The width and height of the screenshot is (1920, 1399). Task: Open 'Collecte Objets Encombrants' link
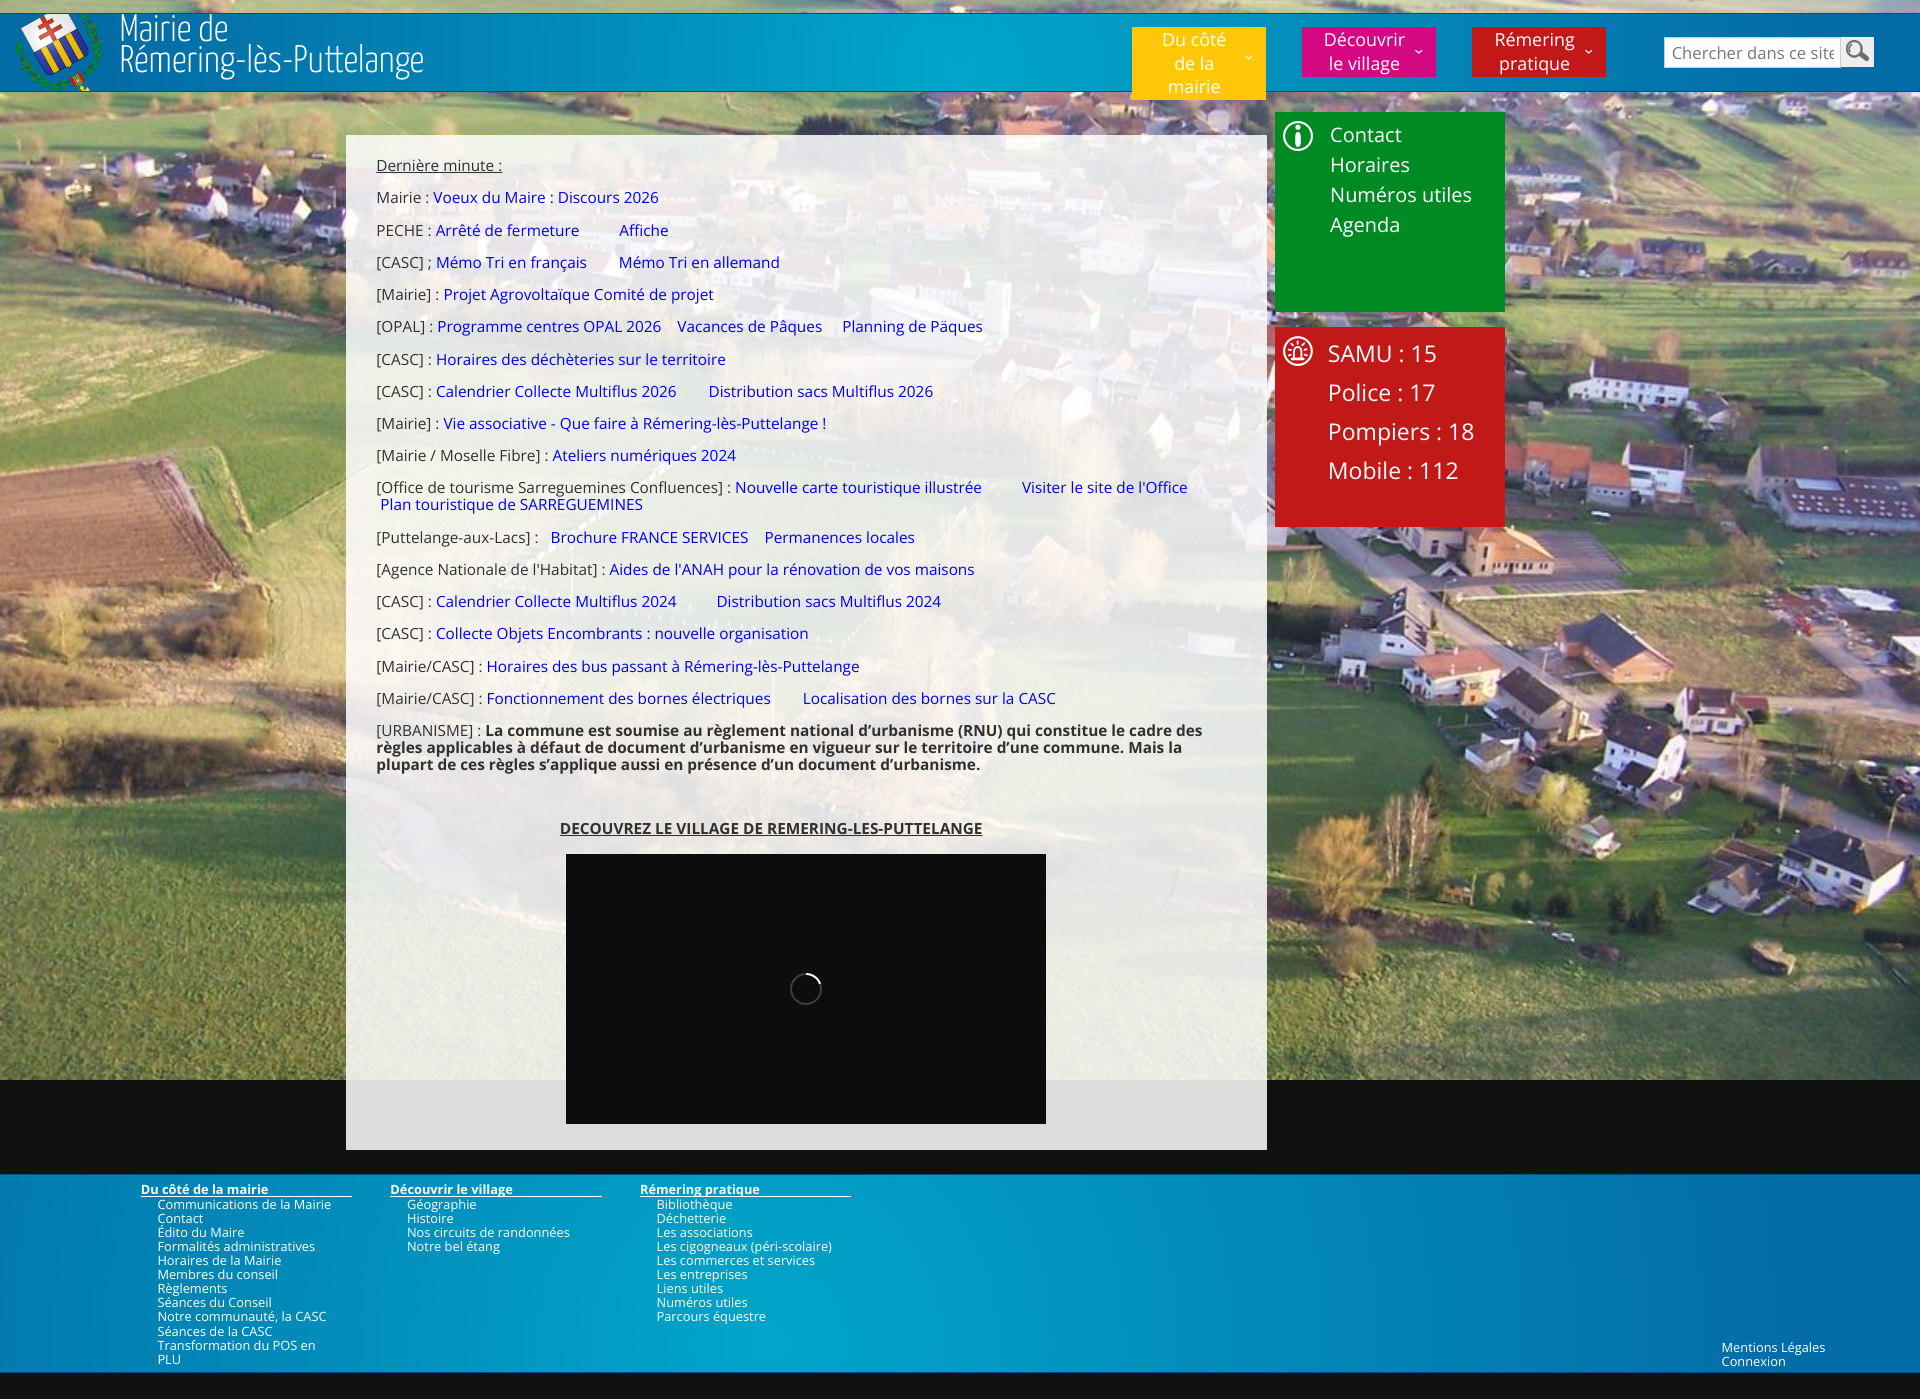[622, 634]
